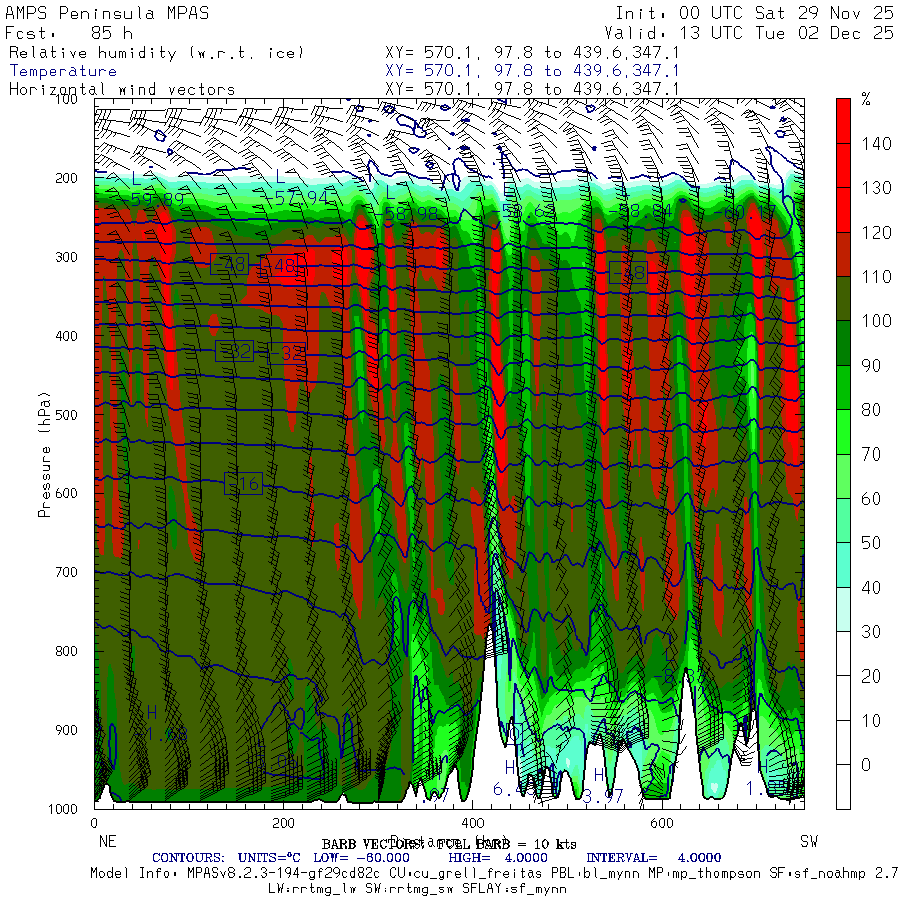Screen dimensions: 900x900
Task: Select the 80 colorbar tick label
Action: [x=871, y=410]
